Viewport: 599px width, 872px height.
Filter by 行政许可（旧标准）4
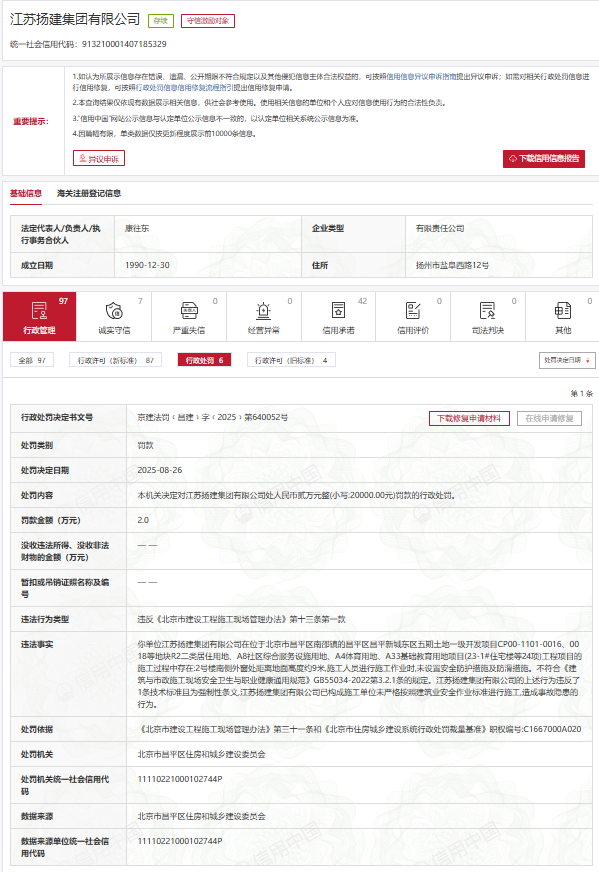tap(291, 360)
